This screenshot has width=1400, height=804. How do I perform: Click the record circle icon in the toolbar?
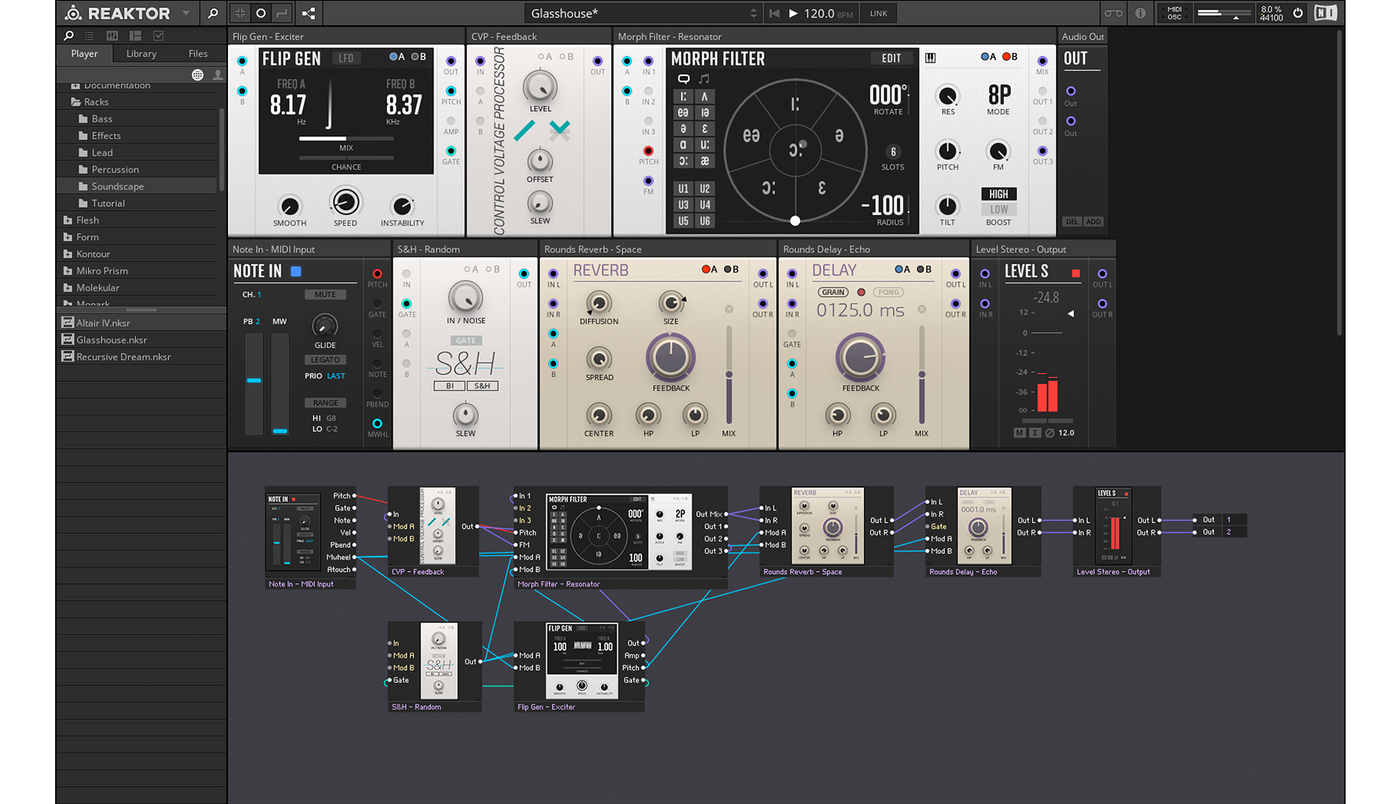click(261, 13)
